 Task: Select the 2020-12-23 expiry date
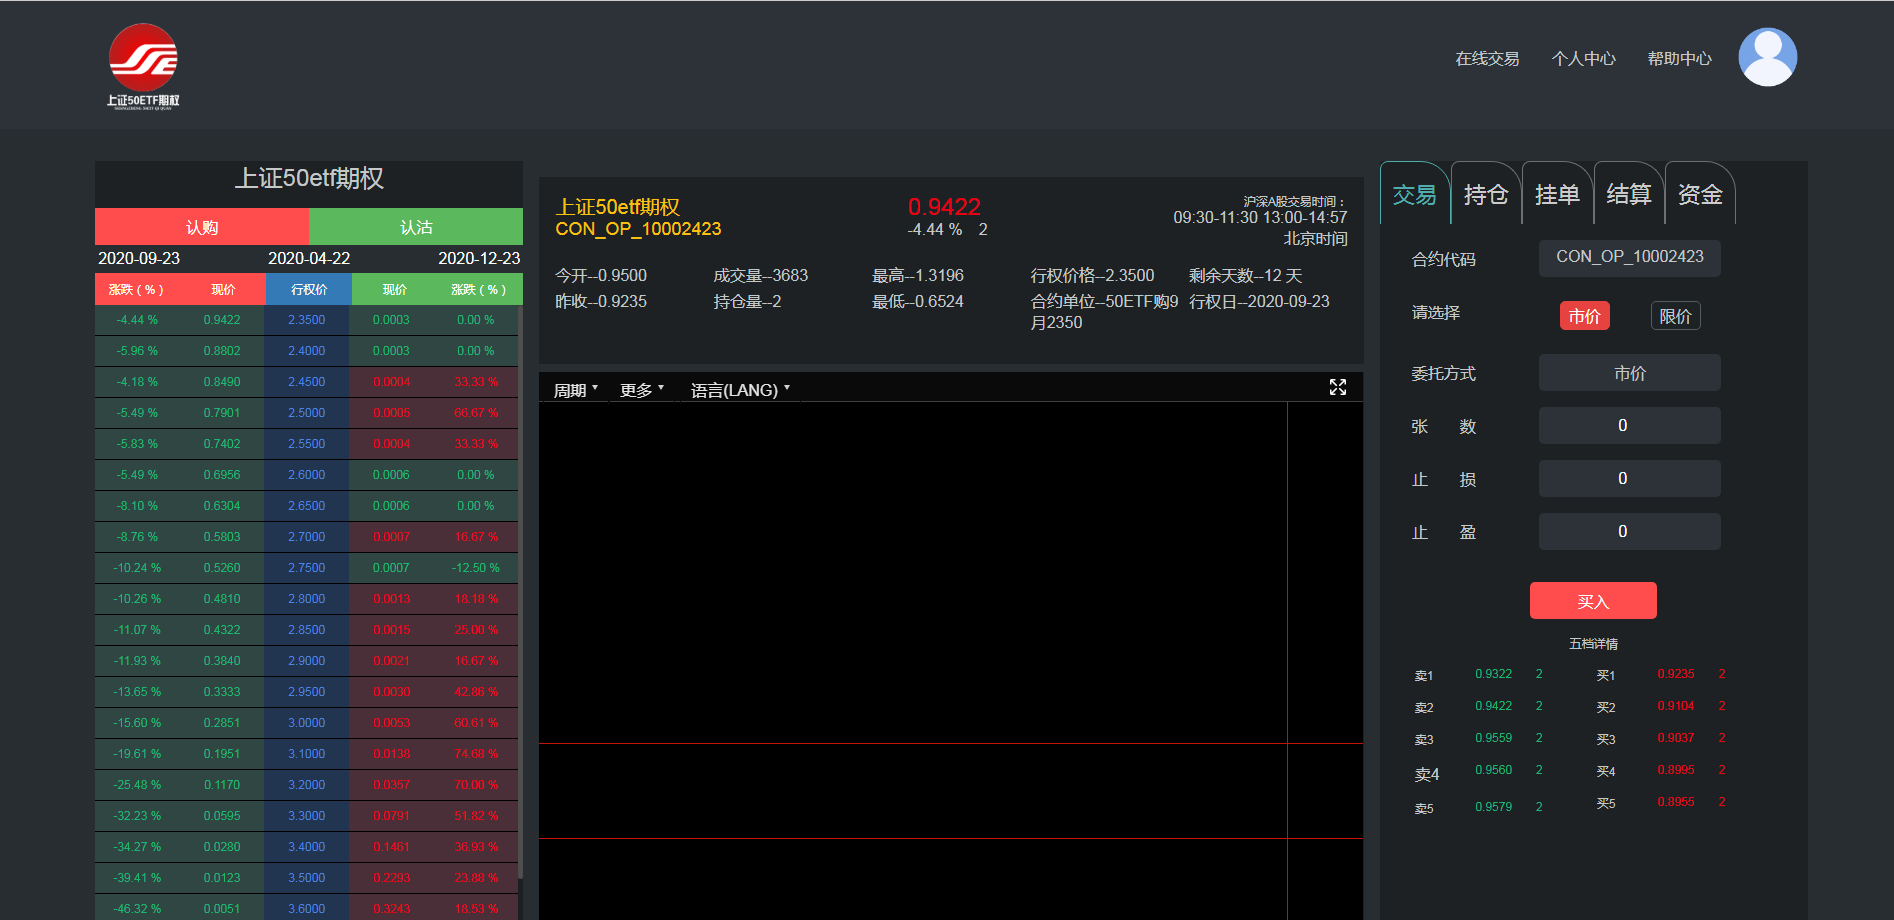pos(479,258)
